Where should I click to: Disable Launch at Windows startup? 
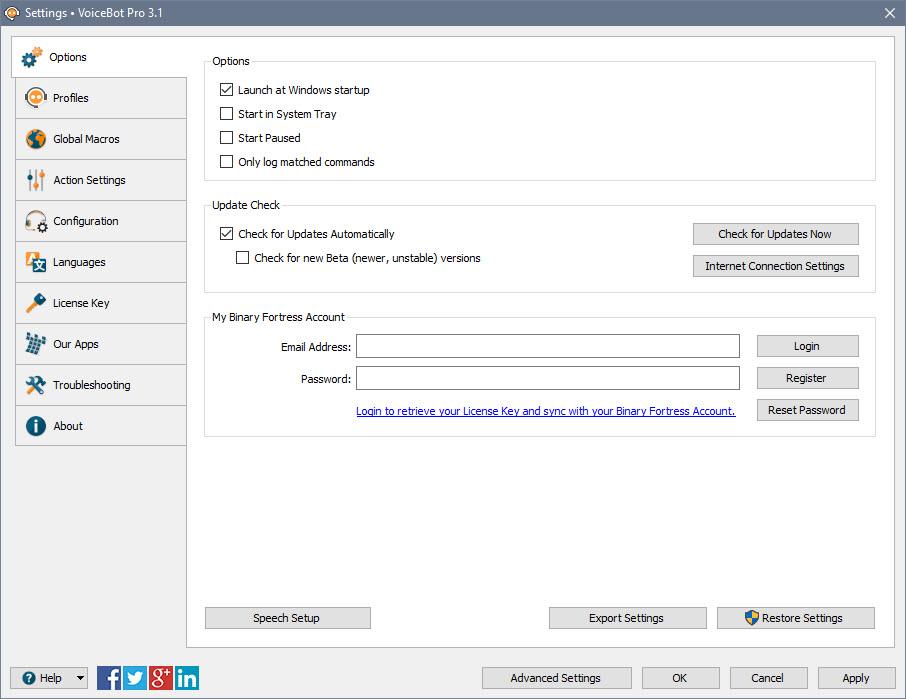click(x=226, y=90)
